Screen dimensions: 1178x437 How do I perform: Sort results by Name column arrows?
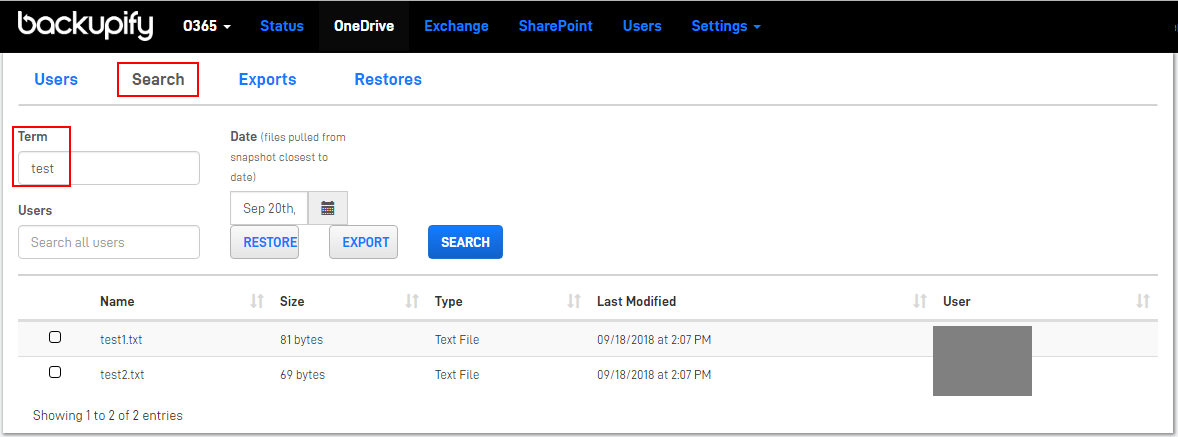coord(257,301)
